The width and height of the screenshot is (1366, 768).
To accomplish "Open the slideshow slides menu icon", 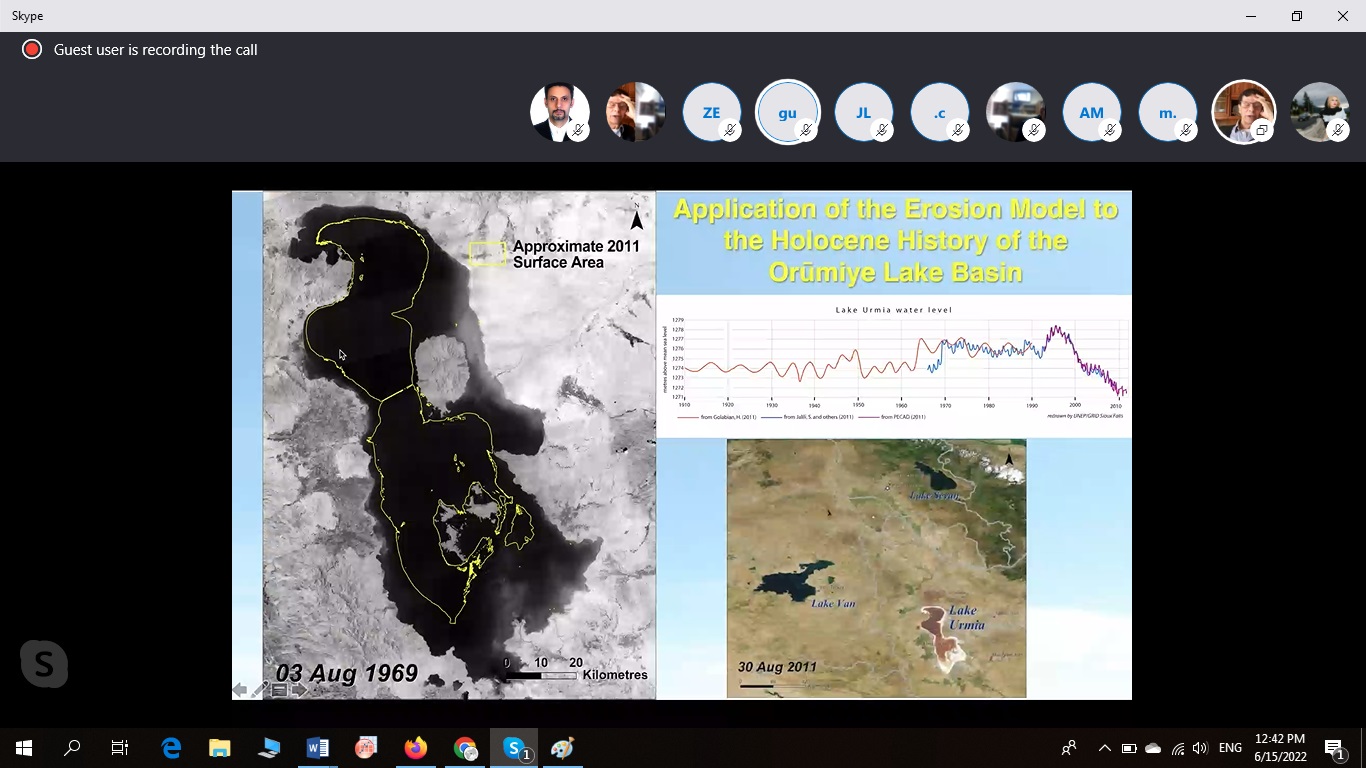I will (x=279, y=690).
